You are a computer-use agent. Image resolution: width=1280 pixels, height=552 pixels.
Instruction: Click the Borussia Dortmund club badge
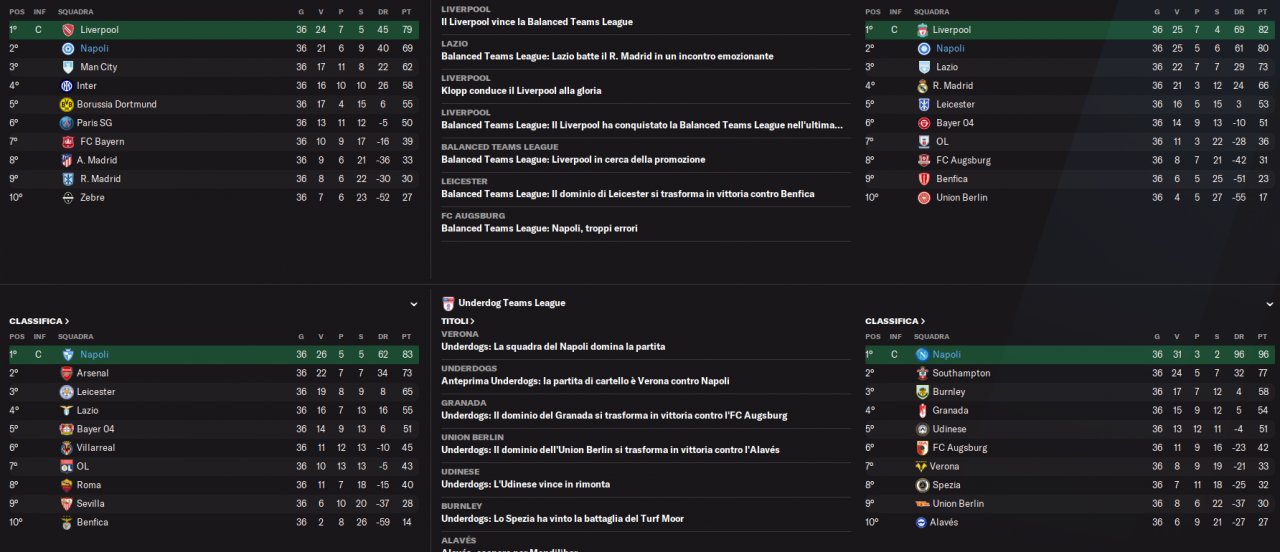[x=67, y=104]
